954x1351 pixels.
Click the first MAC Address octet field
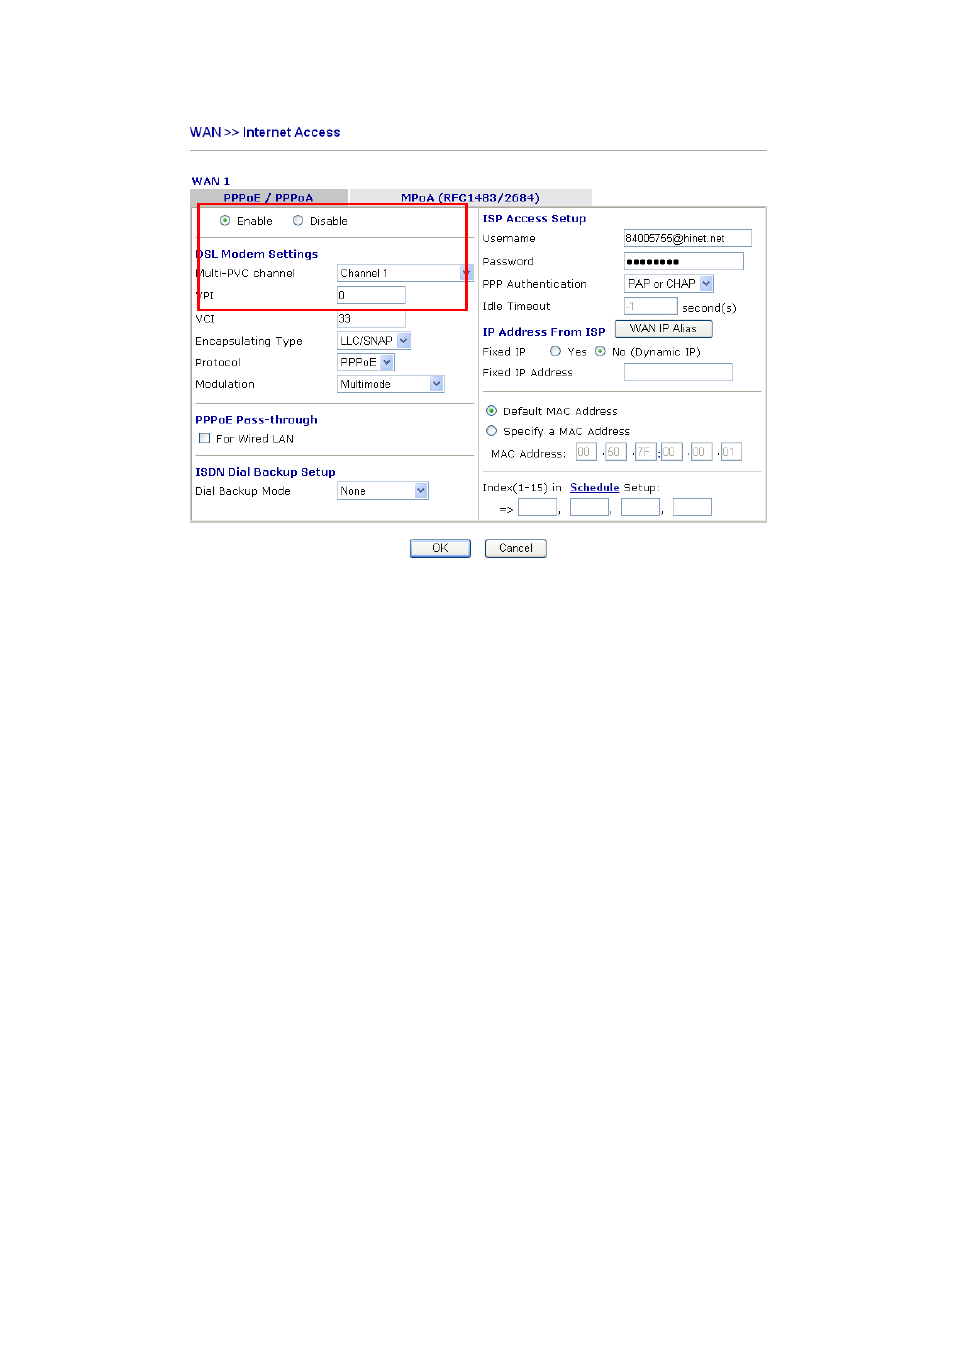[586, 452]
